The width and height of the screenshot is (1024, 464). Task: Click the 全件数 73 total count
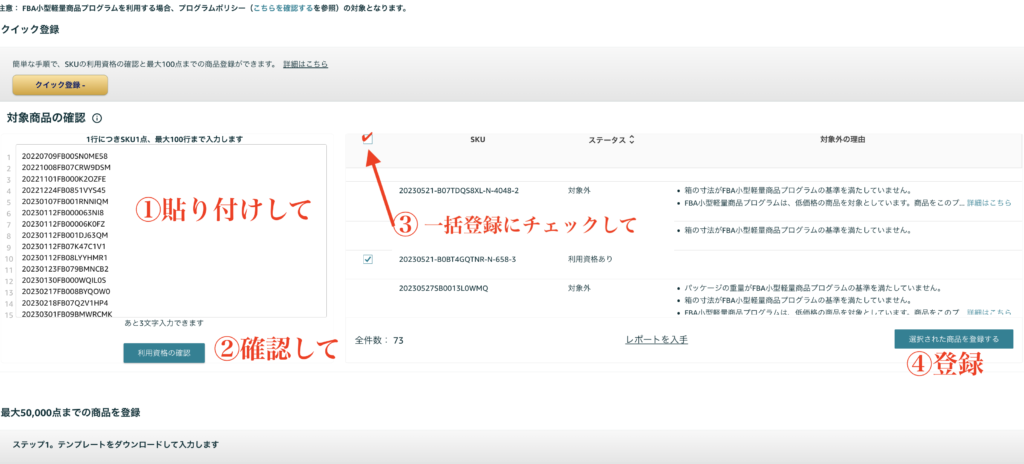(x=379, y=340)
